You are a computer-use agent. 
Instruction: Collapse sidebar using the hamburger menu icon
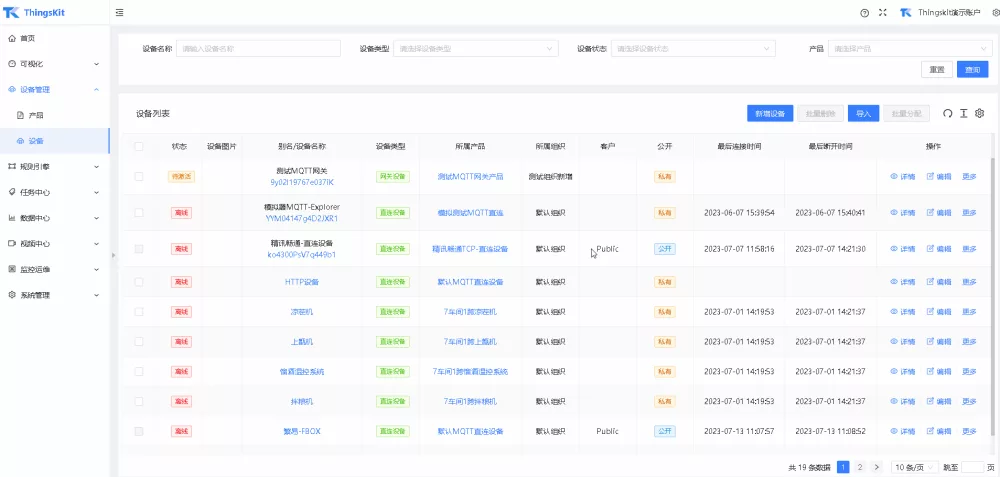coord(120,13)
